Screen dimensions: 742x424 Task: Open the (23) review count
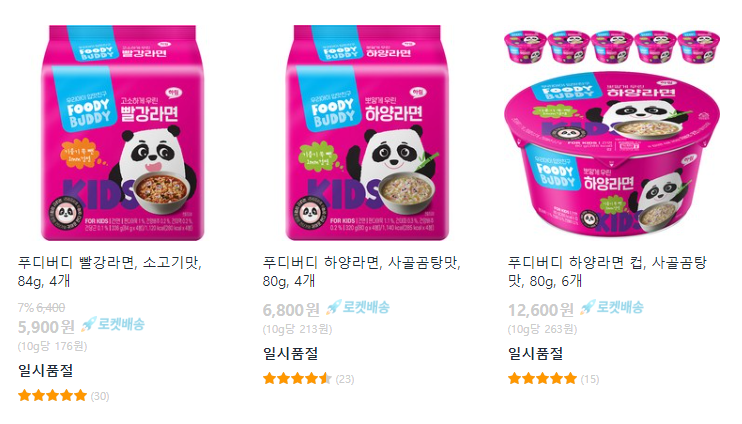click(x=345, y=379)
